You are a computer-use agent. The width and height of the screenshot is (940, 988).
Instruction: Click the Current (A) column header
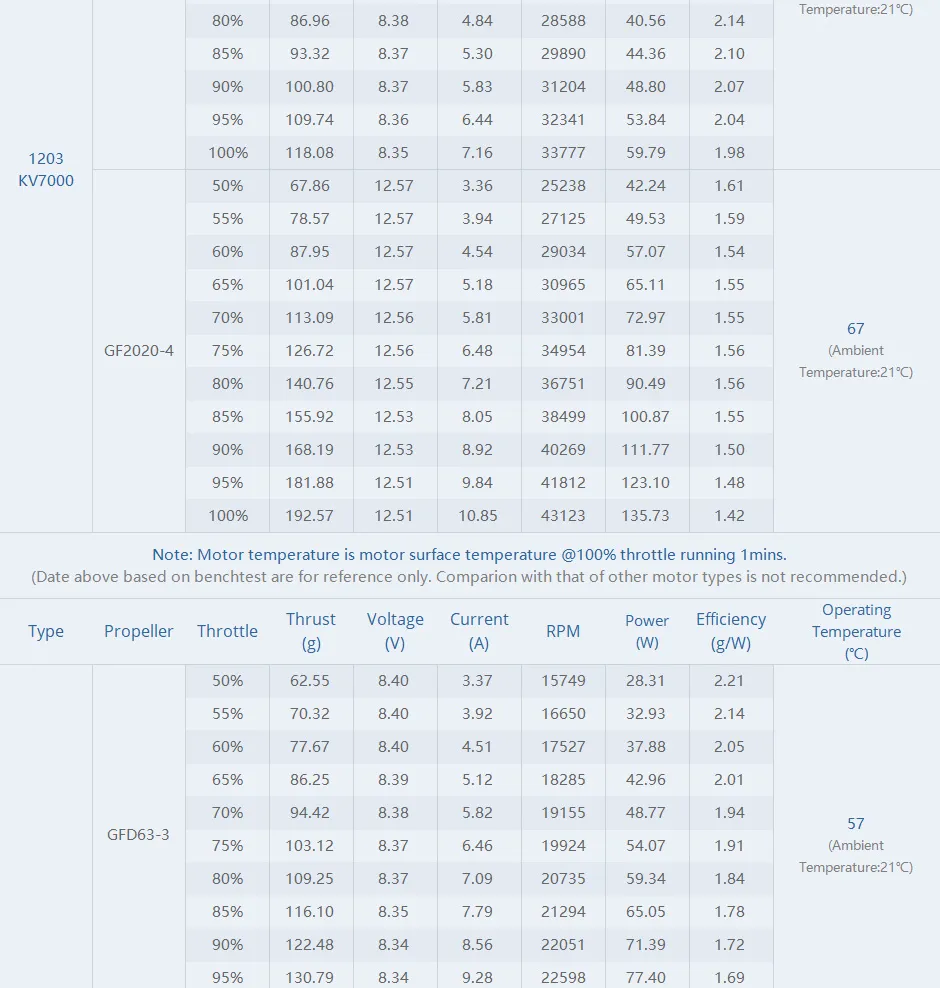[479, 631]
